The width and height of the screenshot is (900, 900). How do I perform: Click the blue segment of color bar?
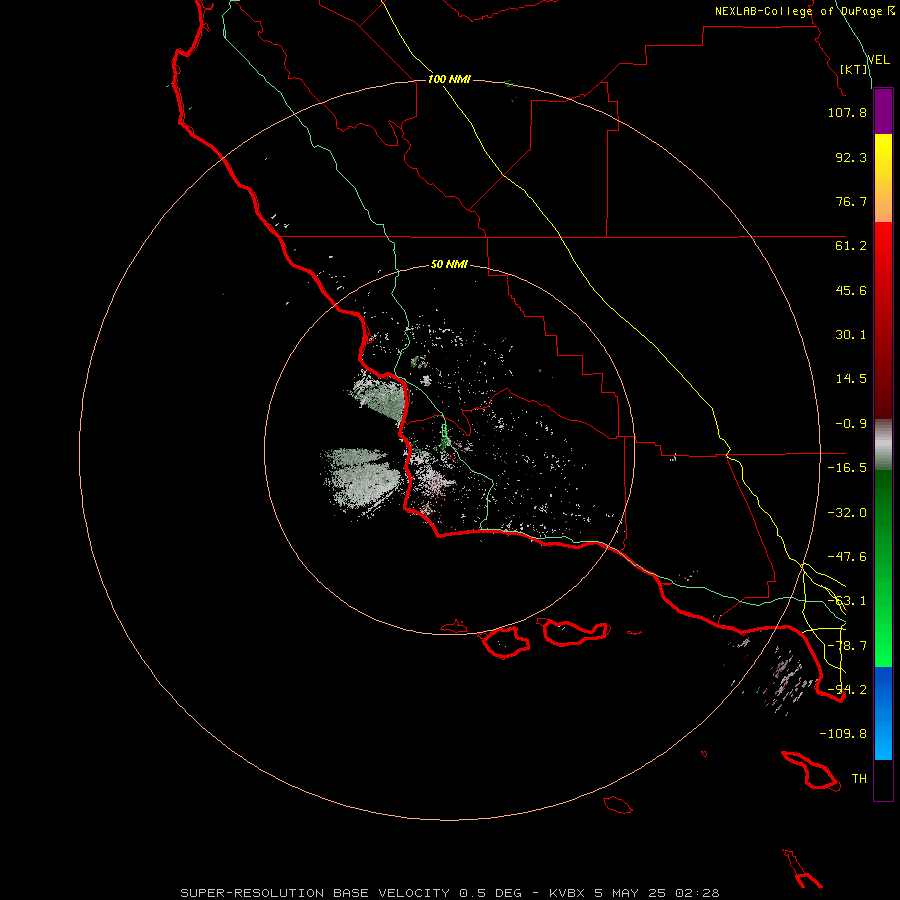click(x=883, y=713)
